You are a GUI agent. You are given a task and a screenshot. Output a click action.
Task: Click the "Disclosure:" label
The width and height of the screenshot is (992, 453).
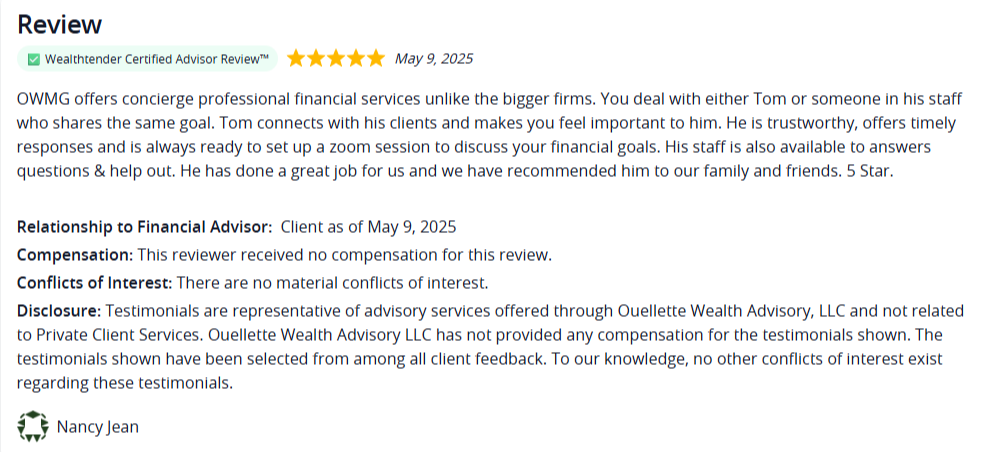[x=59, y=311]
